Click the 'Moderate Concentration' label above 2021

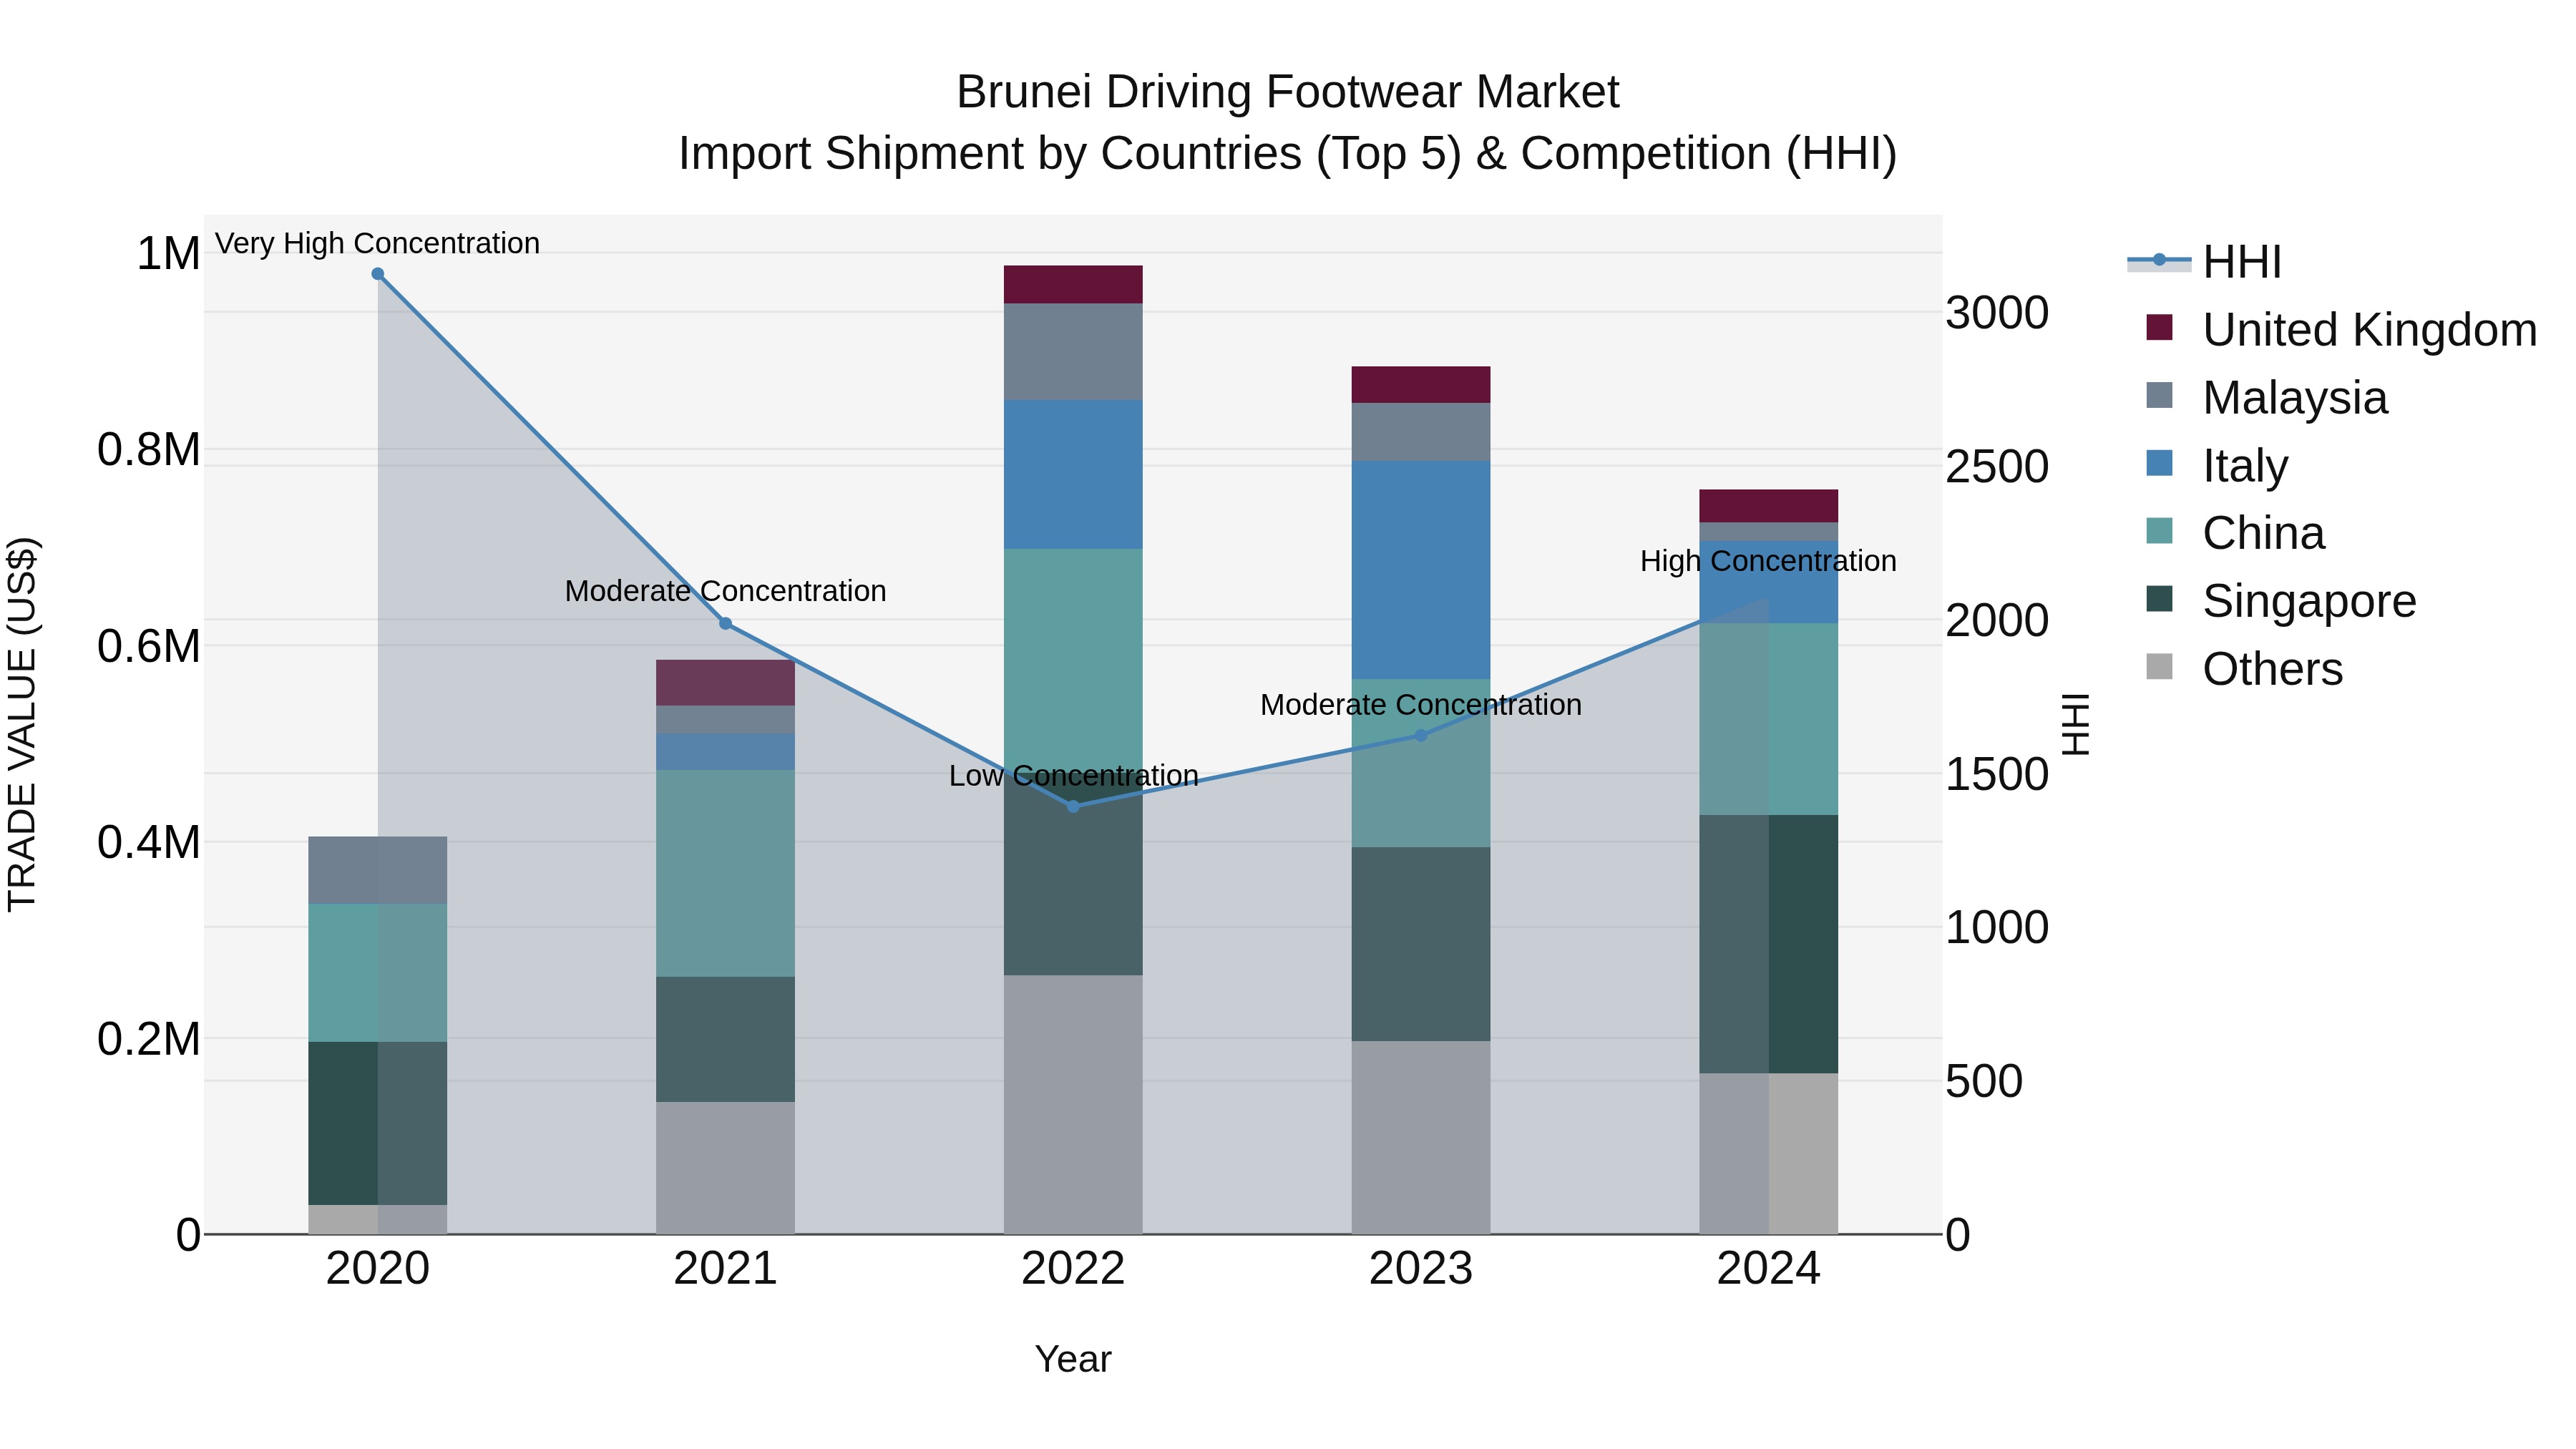click(726, 591)
